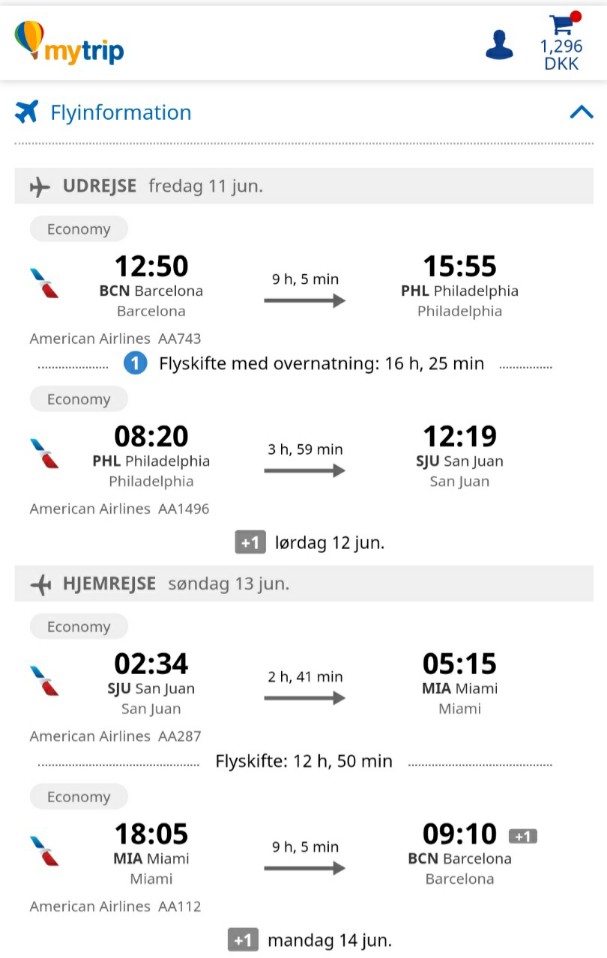
Task: Click the +1 badge beside 09:10 arrival
Action: (x=523, y=836)
